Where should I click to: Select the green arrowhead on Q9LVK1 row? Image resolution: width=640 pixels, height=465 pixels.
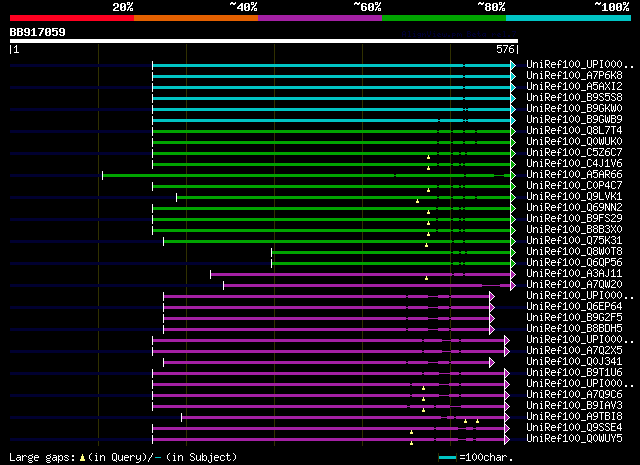click(x=513, y=198)
